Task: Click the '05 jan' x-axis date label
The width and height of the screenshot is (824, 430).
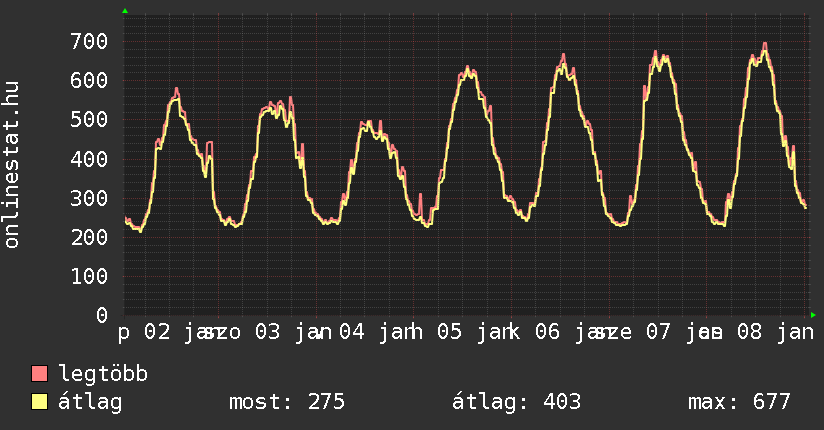Action: 472,332
